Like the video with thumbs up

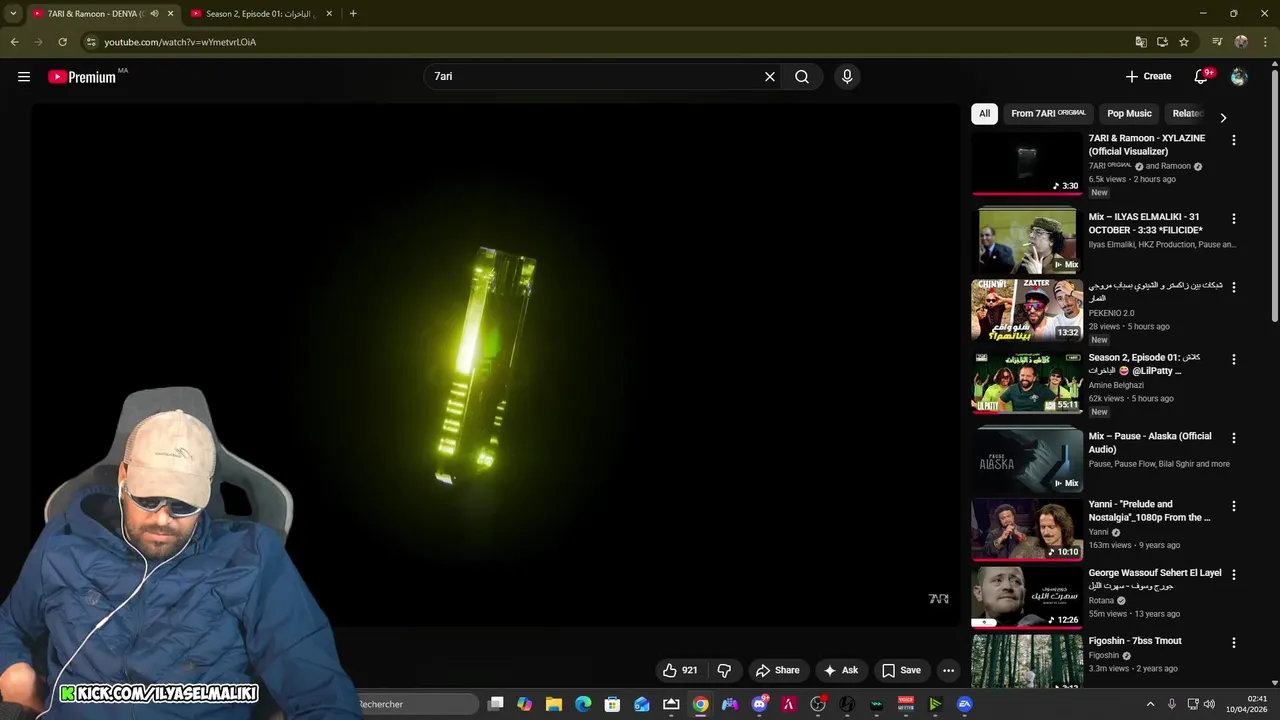pos(680,670)
